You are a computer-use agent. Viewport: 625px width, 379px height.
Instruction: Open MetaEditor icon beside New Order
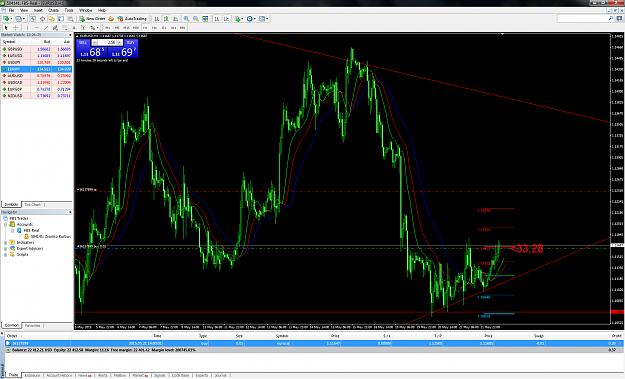[111, 19]
